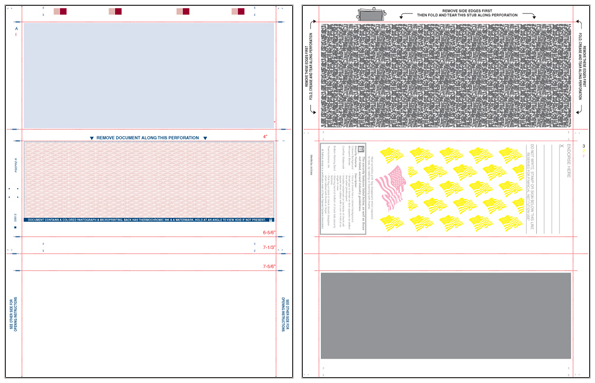Click the left triangle before REMOVE DOCUMENT text
The image size is (595, 383).
[91, 138]
